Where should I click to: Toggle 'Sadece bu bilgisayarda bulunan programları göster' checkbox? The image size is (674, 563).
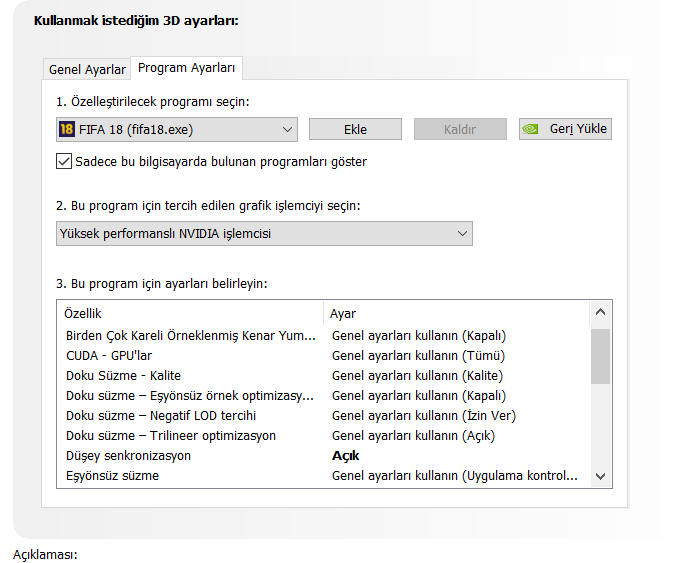click(65, 161)
